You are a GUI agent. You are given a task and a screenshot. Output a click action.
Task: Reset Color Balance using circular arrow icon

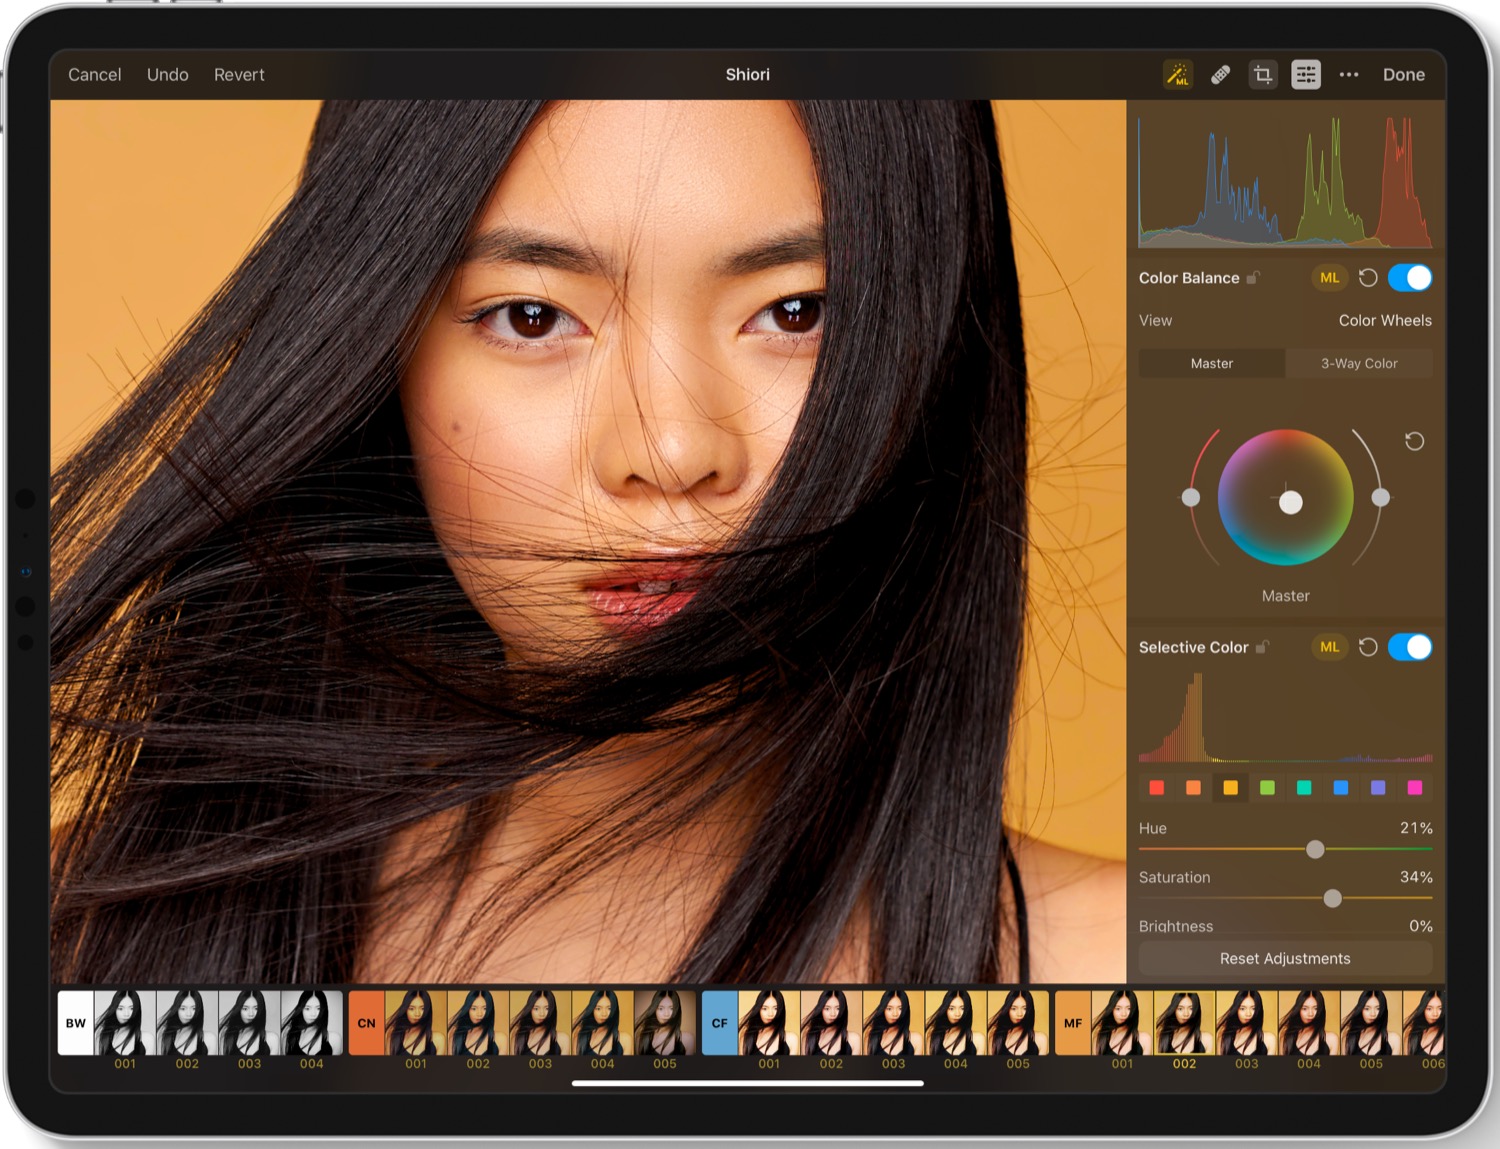(x=1368, y=278)
